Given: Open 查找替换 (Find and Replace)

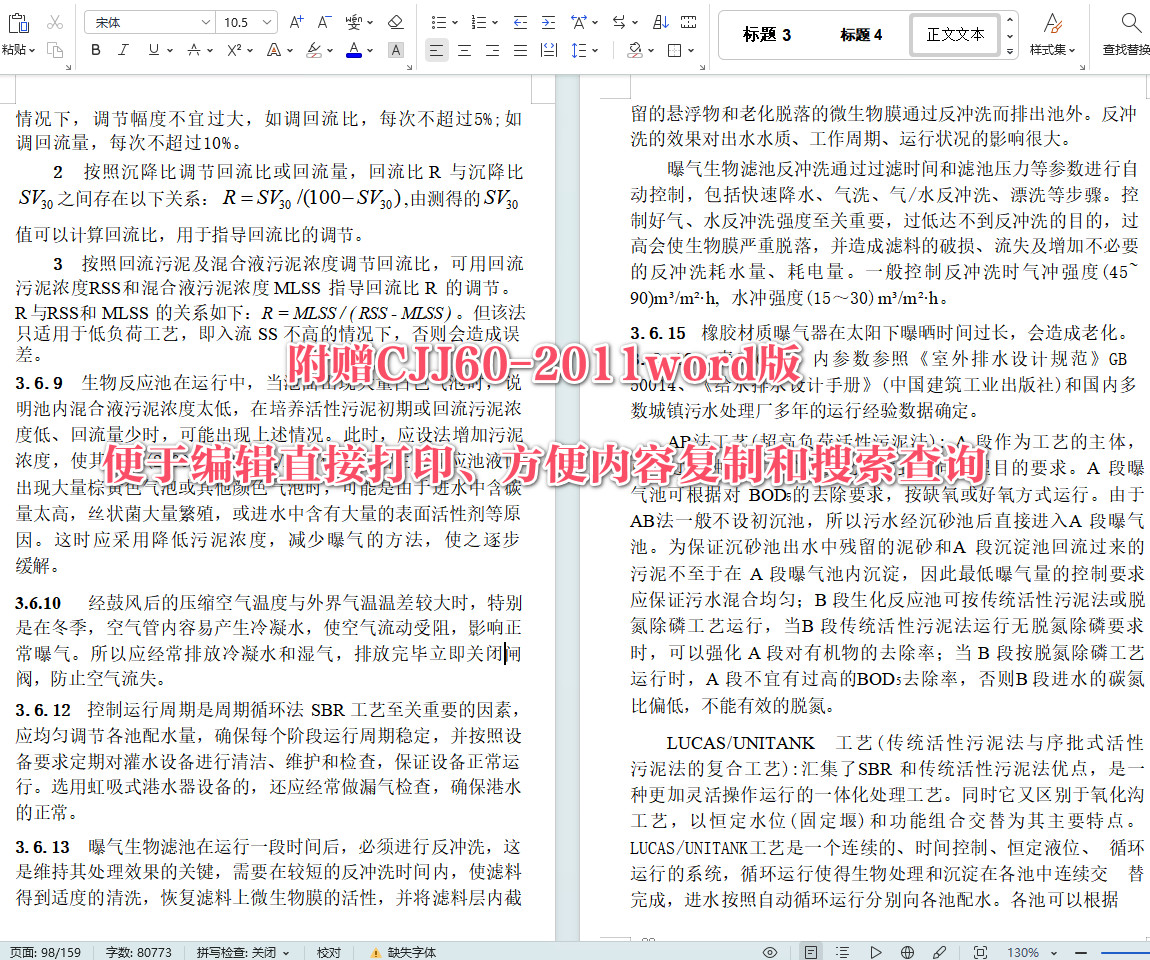Looking at the screenshot, I should tap(1128, 35).
